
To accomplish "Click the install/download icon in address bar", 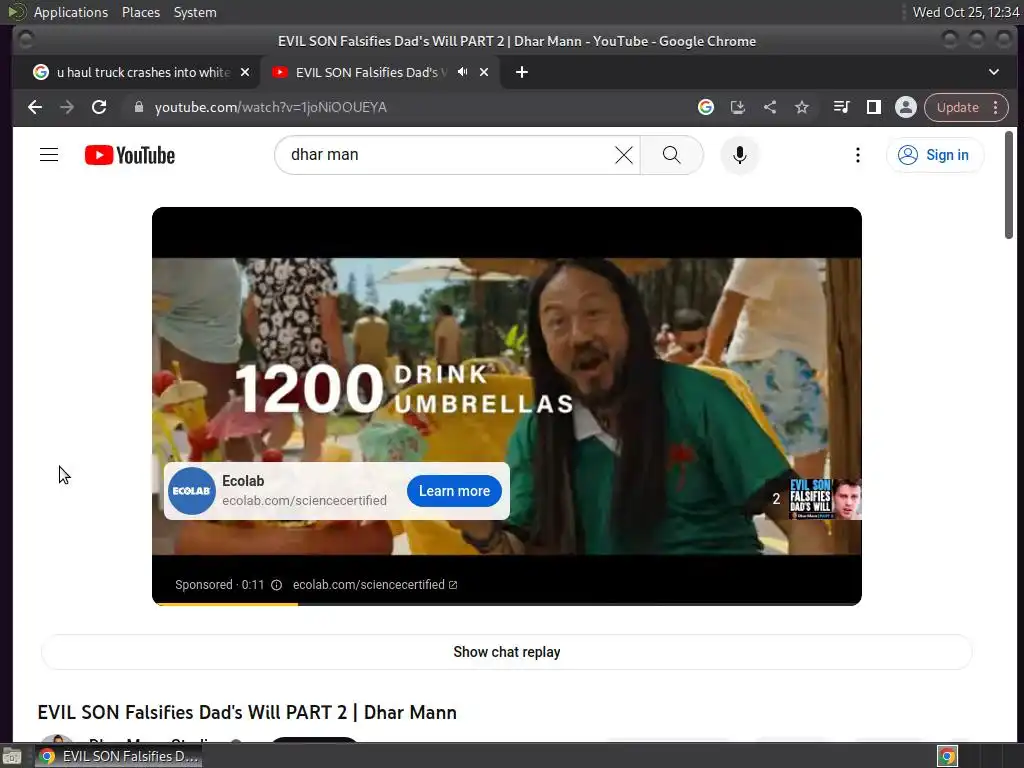I will pos(737,107).
